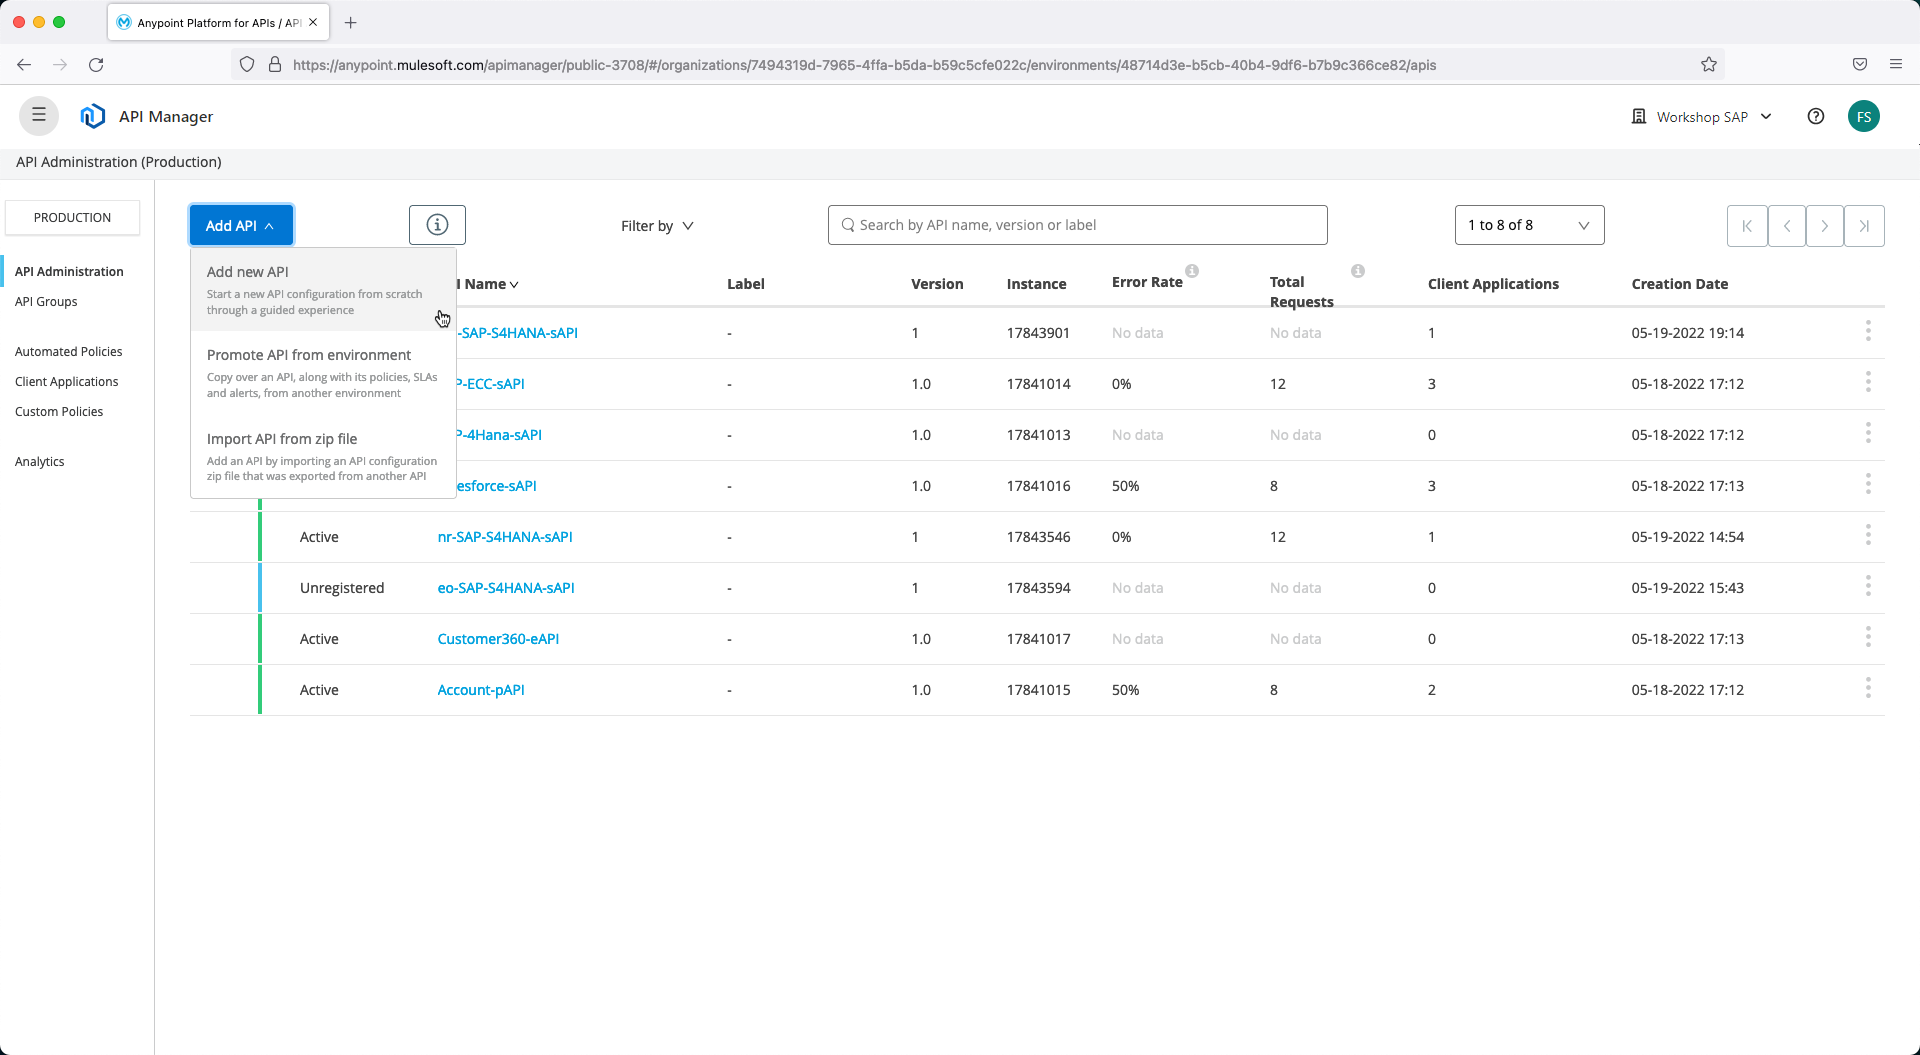
Task: Open the API link for instance 17841013
Action: pos(500,435)
